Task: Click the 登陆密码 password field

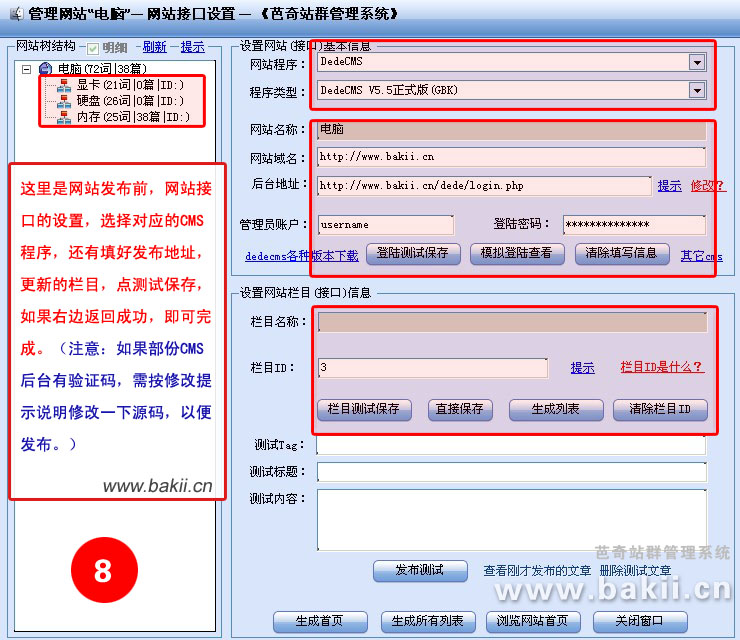Action: click(x=634, y=225)
